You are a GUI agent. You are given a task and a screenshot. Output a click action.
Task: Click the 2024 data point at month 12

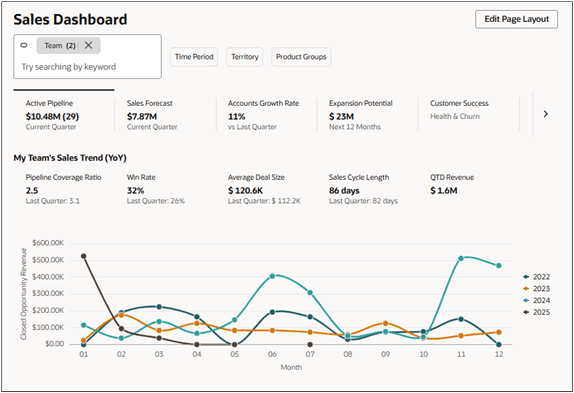pyautogui.click(x=499, y=266)
